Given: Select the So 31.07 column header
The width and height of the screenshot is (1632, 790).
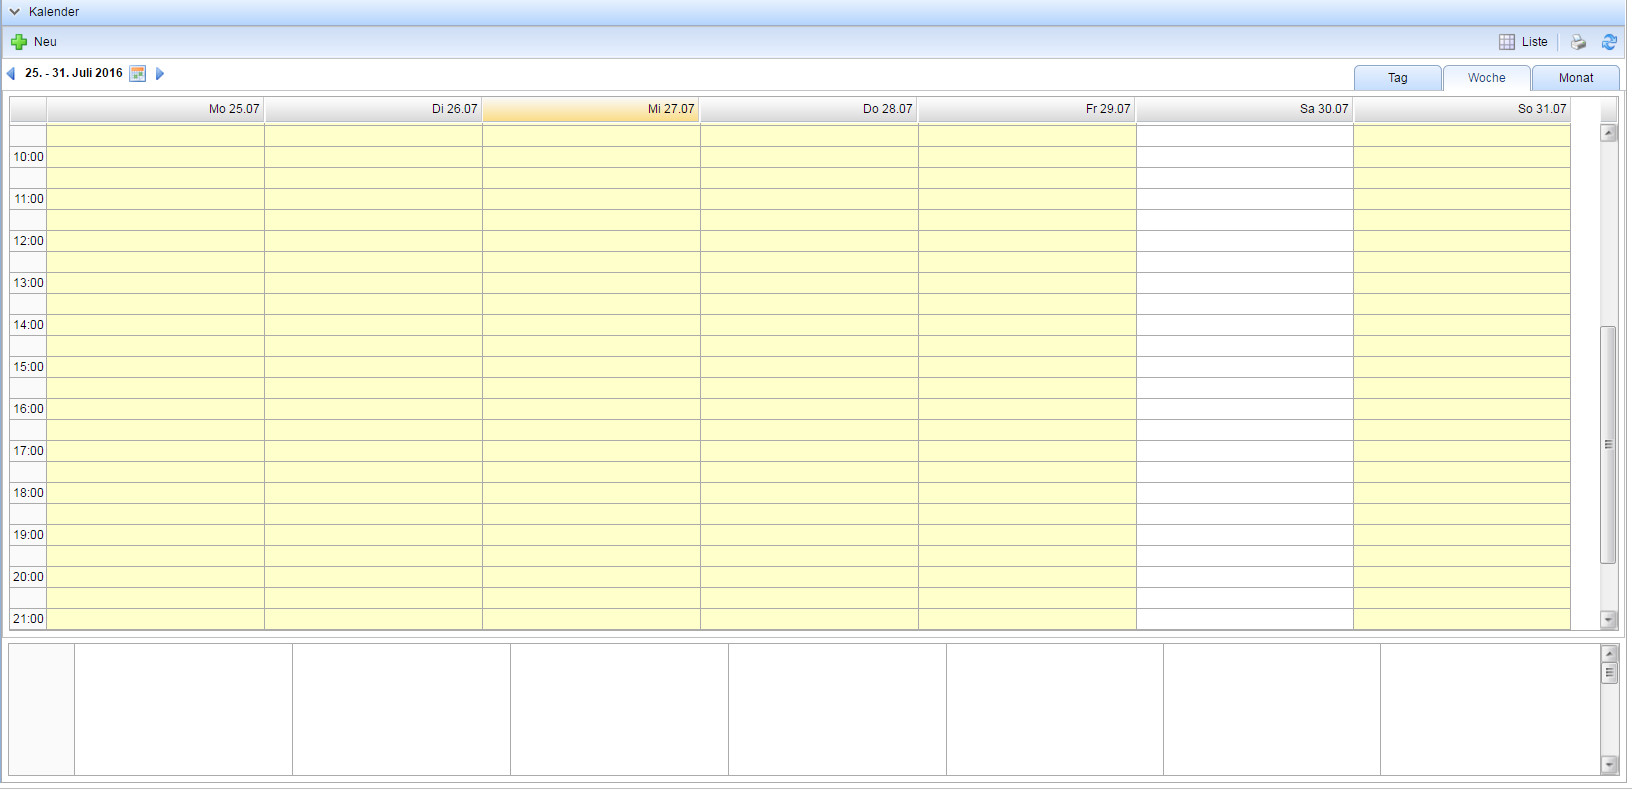Looking at the screenshot, I should pyautogui.click(x=1462, y=109).
